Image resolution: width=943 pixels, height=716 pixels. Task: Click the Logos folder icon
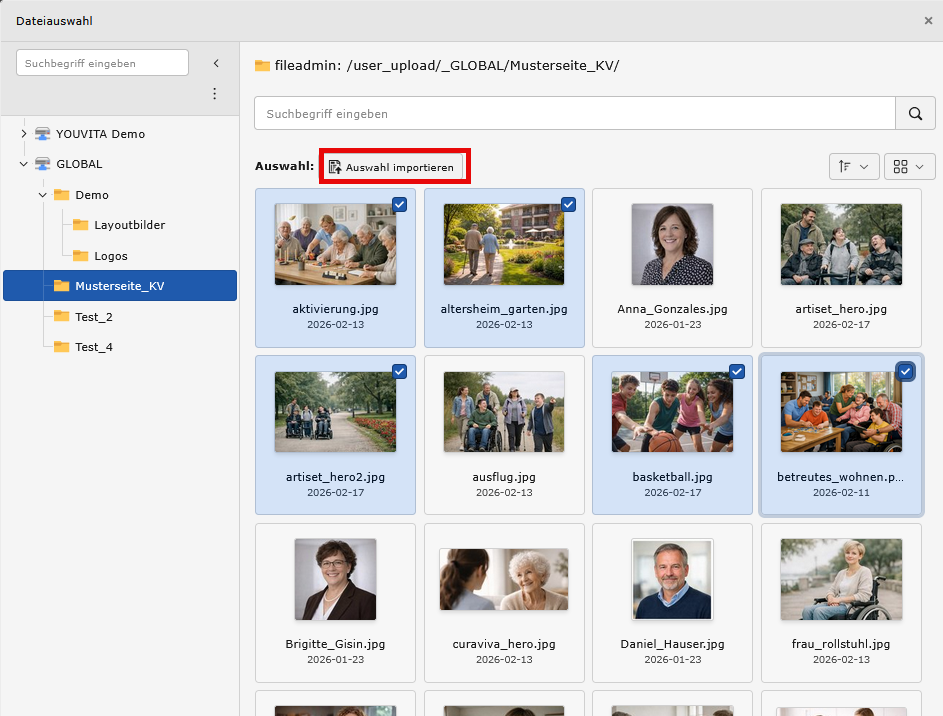[x=81, y=255]
